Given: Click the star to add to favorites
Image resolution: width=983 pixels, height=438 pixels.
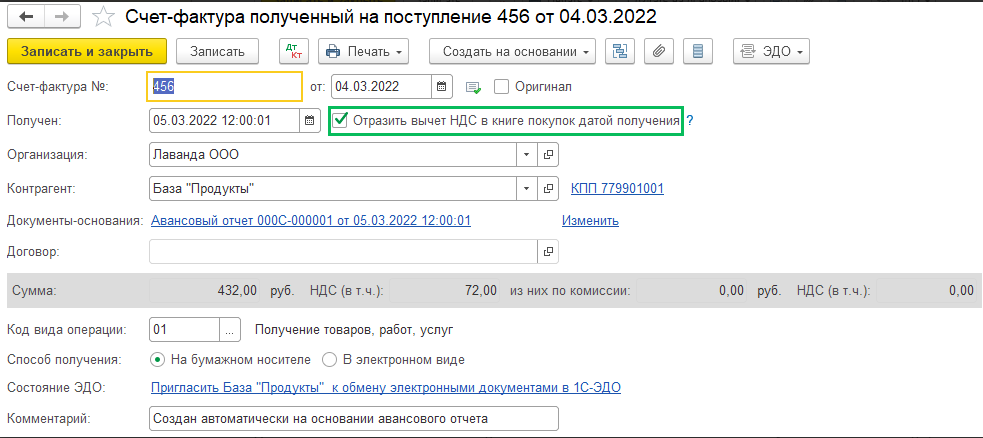Looking at the screenshot, I should (x=102, y=17).
